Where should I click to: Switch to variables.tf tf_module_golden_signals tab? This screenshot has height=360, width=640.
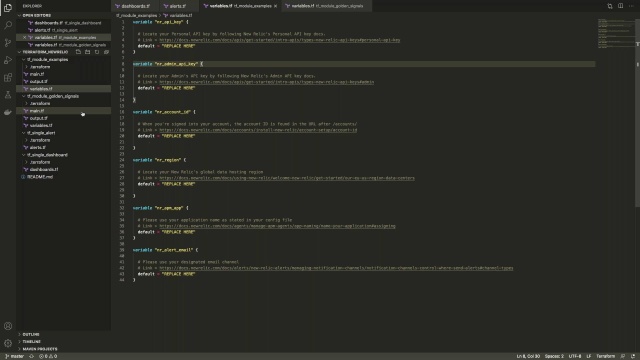coord(327,6)
